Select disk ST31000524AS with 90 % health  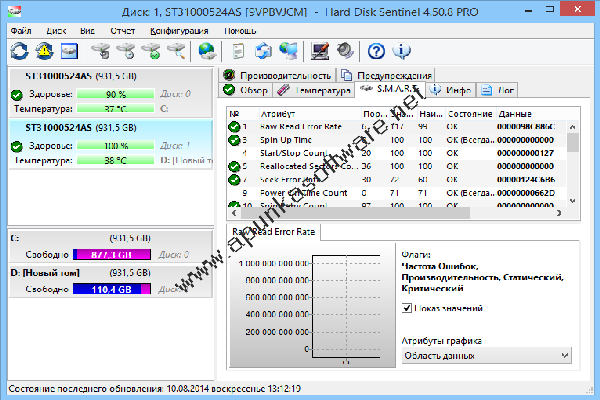111,93
